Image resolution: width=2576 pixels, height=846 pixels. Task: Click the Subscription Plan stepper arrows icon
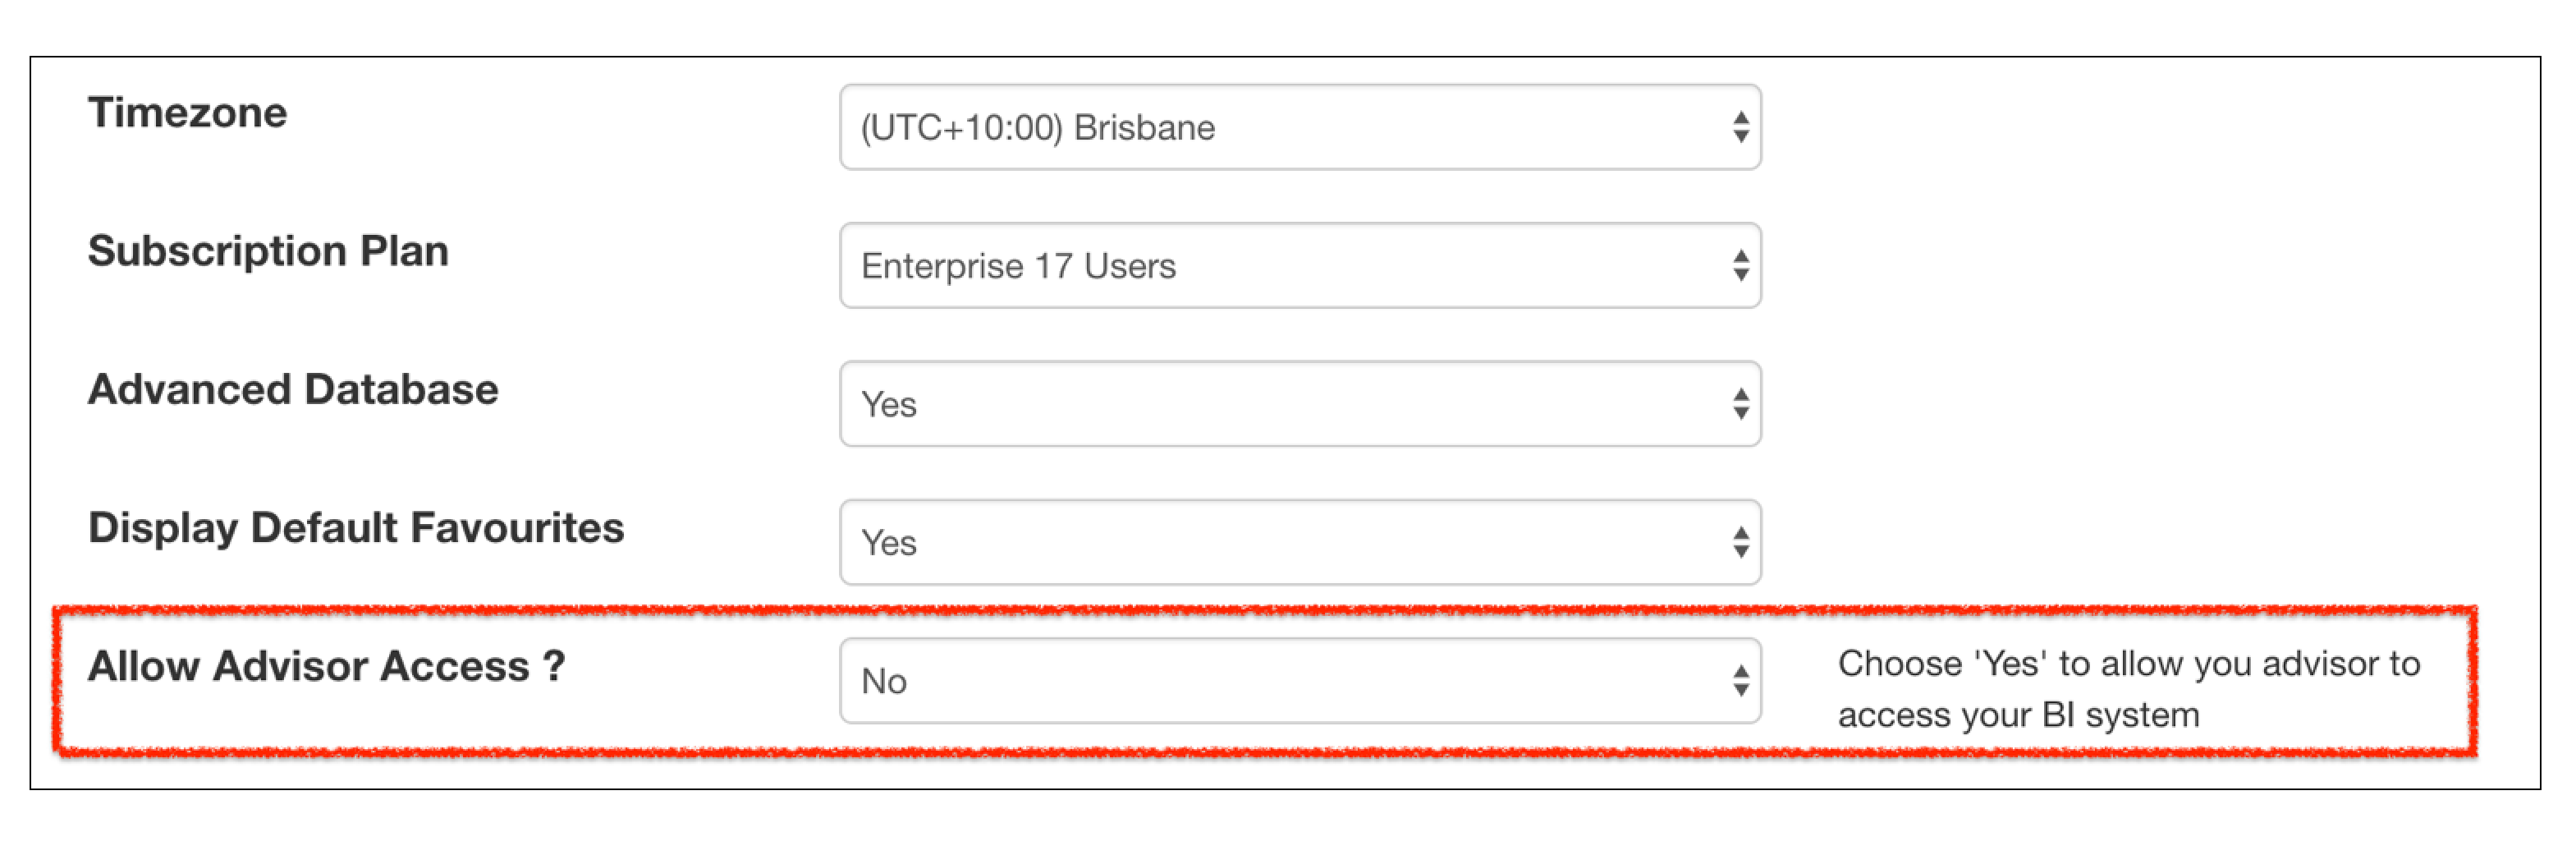[x=1741, y=265]
